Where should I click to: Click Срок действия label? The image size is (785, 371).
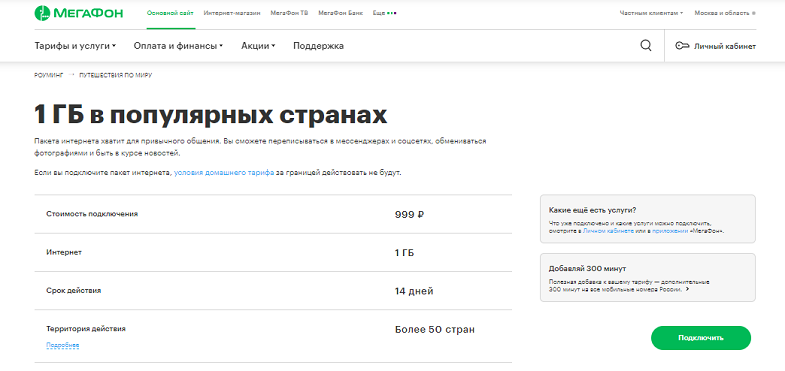tap(74, 290)
